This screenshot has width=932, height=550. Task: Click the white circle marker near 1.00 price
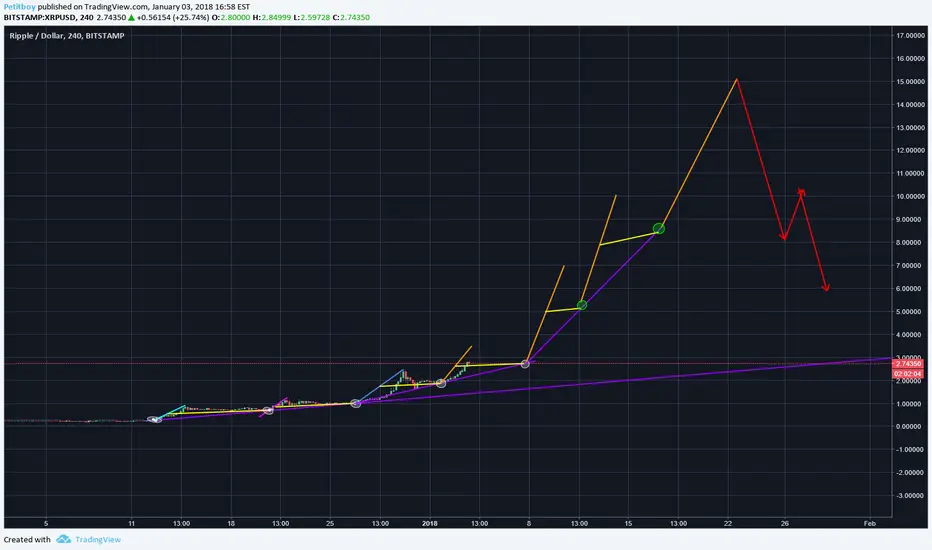point(355,403)
